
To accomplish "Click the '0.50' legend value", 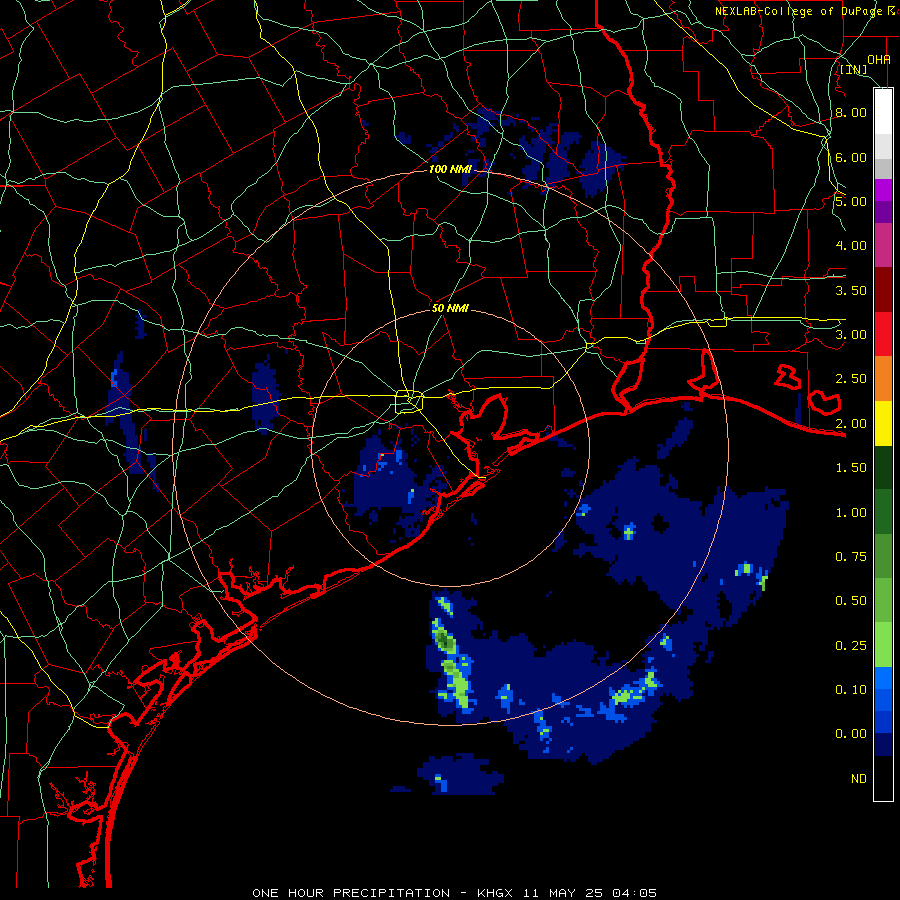I will [851, 601].
